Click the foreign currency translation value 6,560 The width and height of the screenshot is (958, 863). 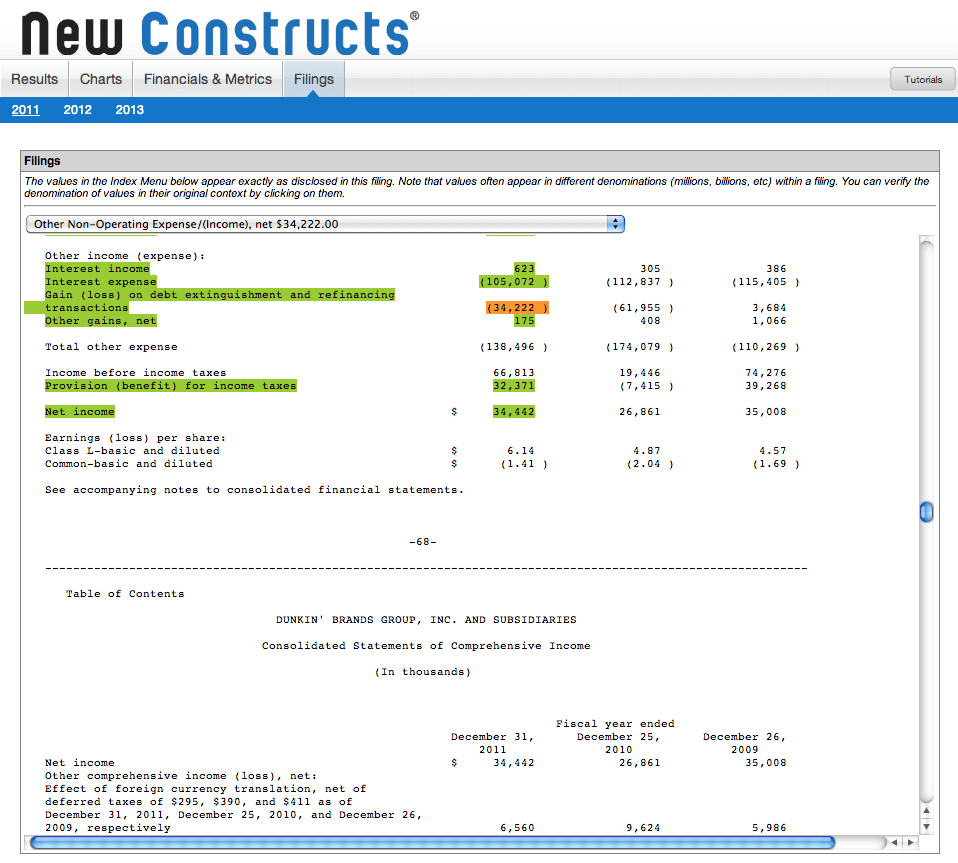tap(517, 828)
